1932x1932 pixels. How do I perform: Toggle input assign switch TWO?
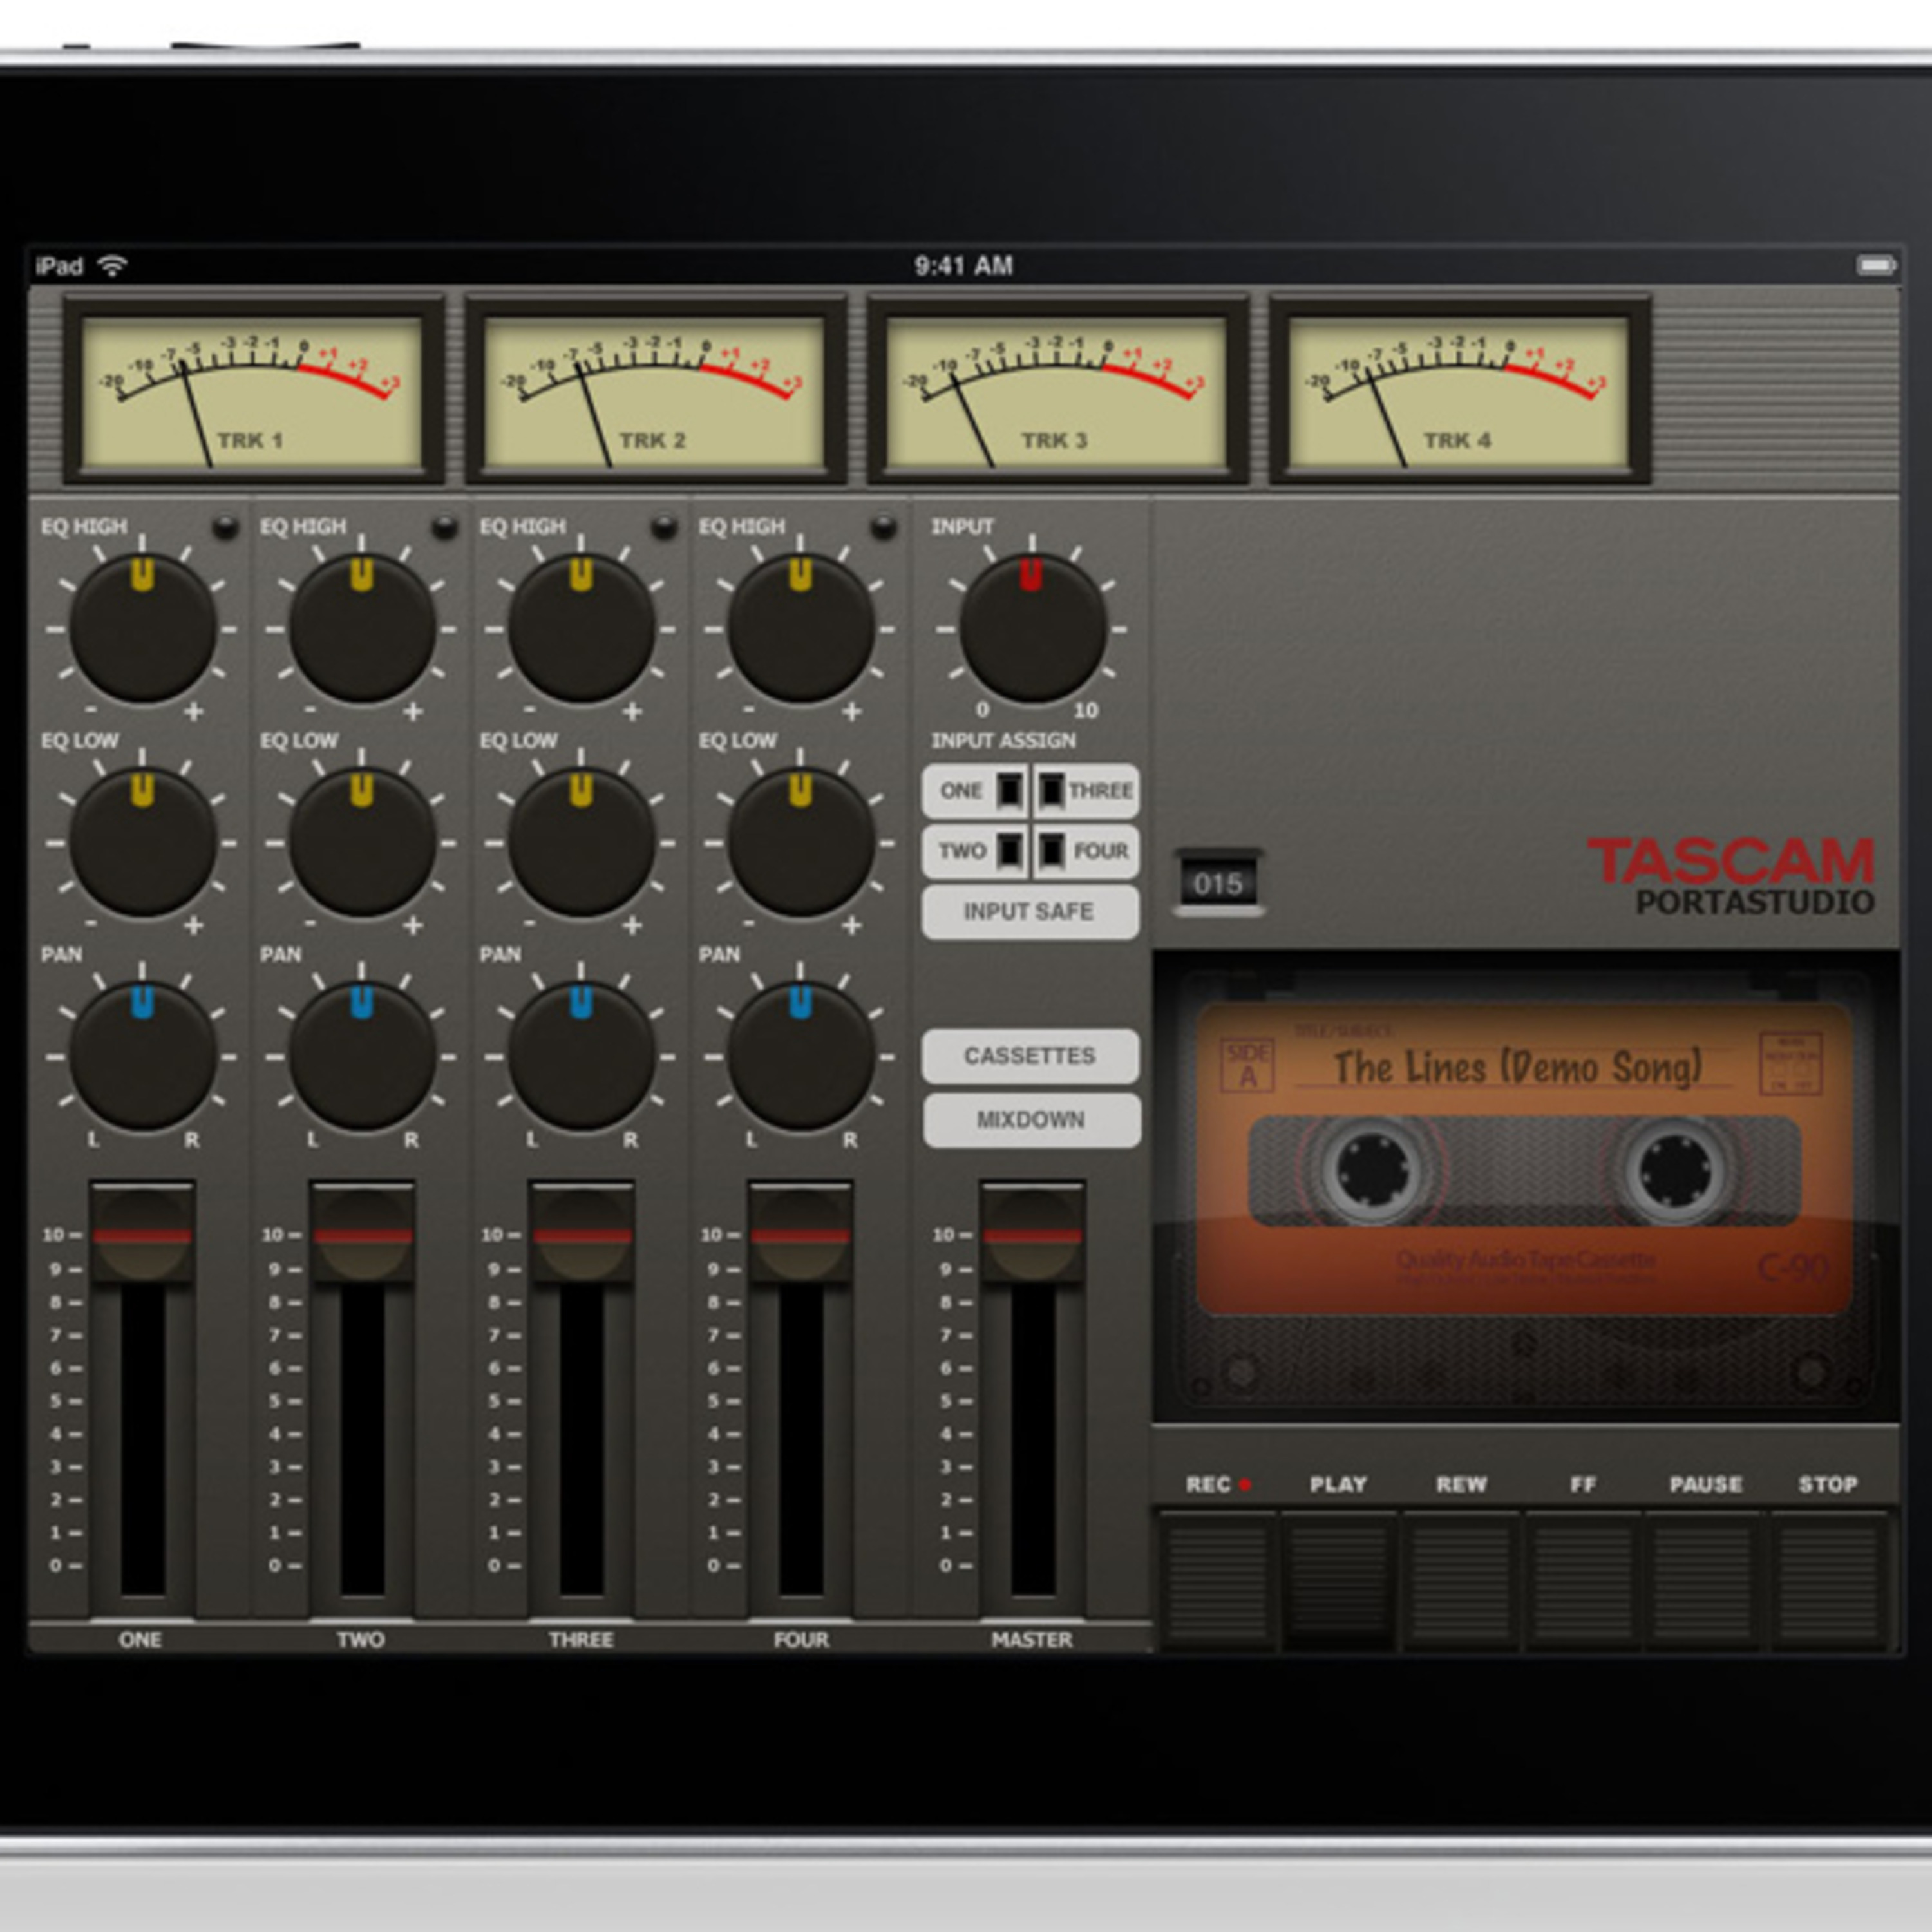[974, 851]
